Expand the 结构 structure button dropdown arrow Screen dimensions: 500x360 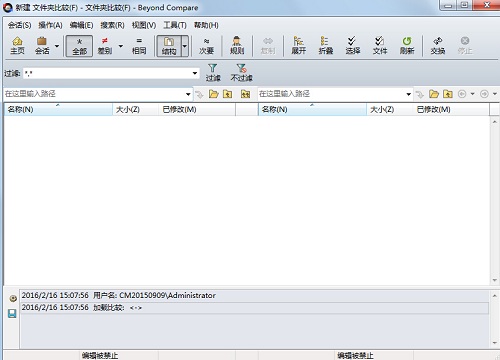click(x=185, y=46)
